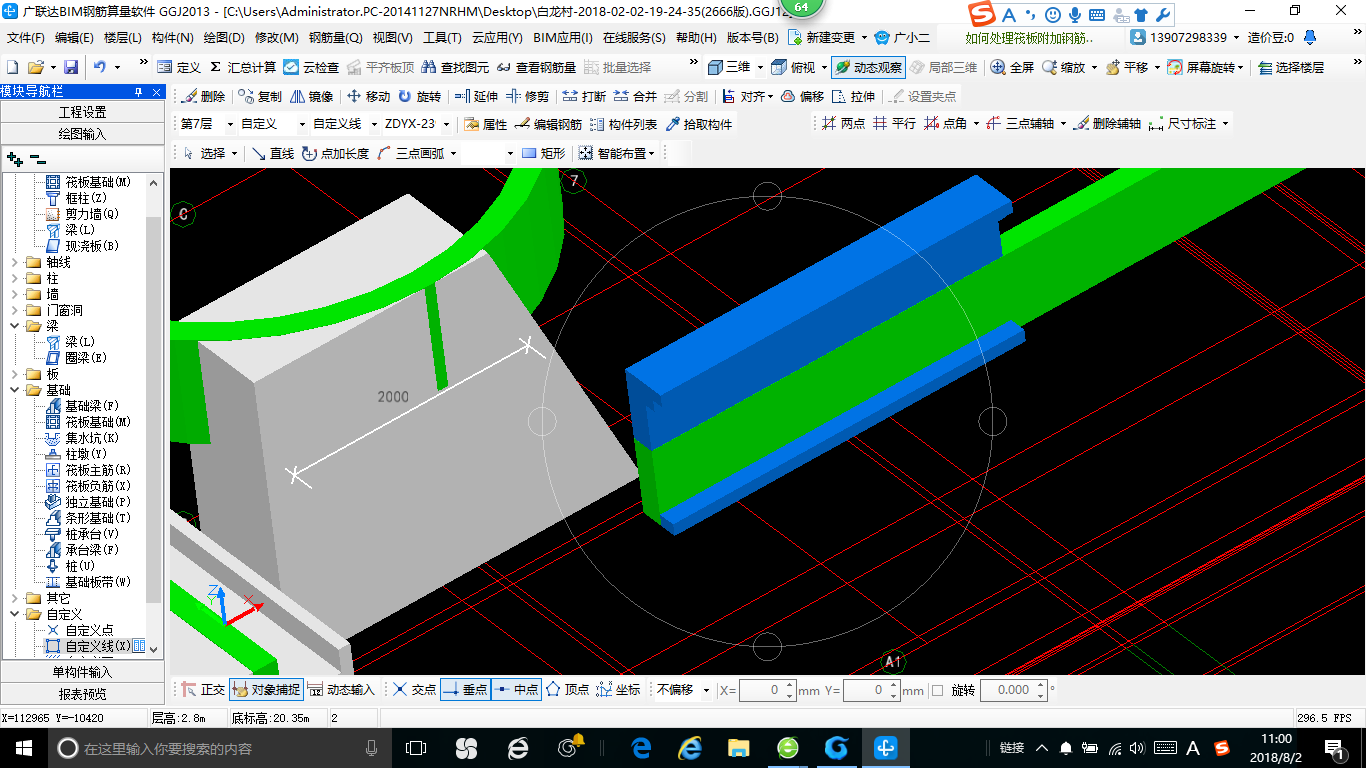1366x768 pixels.
Task: Toggle 动态输入 dynamic input
Action: [x=341, y=690]
